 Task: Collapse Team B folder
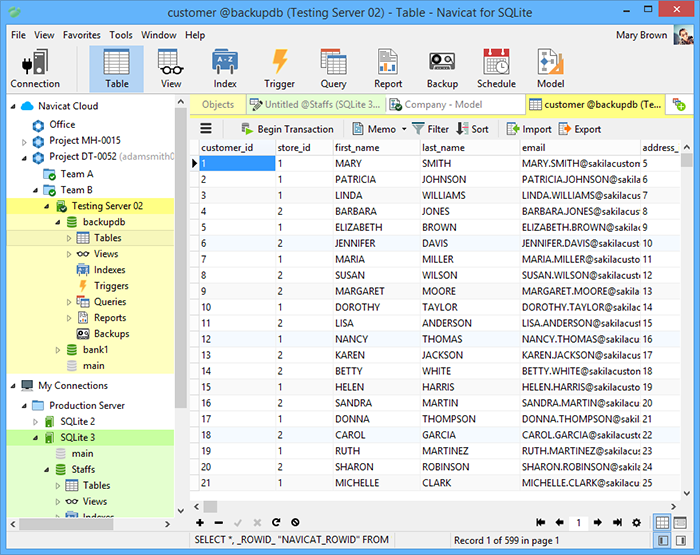click(x=35, y=191)
